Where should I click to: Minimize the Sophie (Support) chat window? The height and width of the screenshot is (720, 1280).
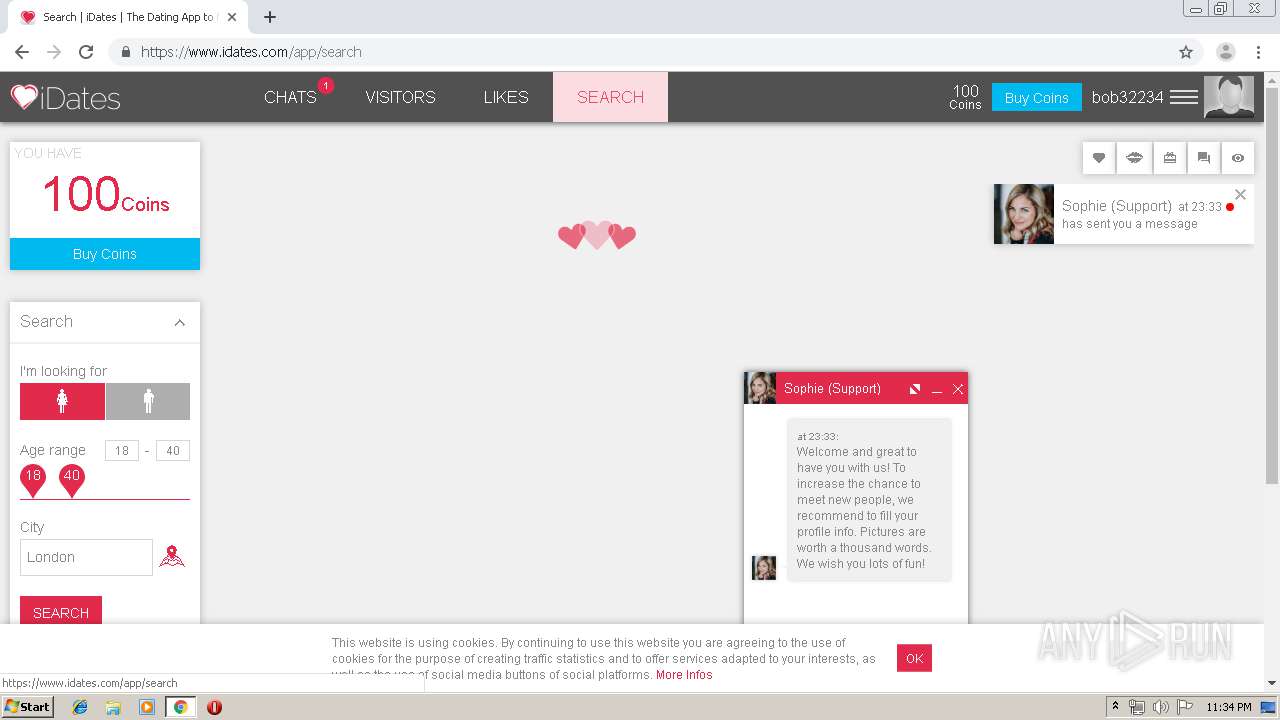[937, 389]
